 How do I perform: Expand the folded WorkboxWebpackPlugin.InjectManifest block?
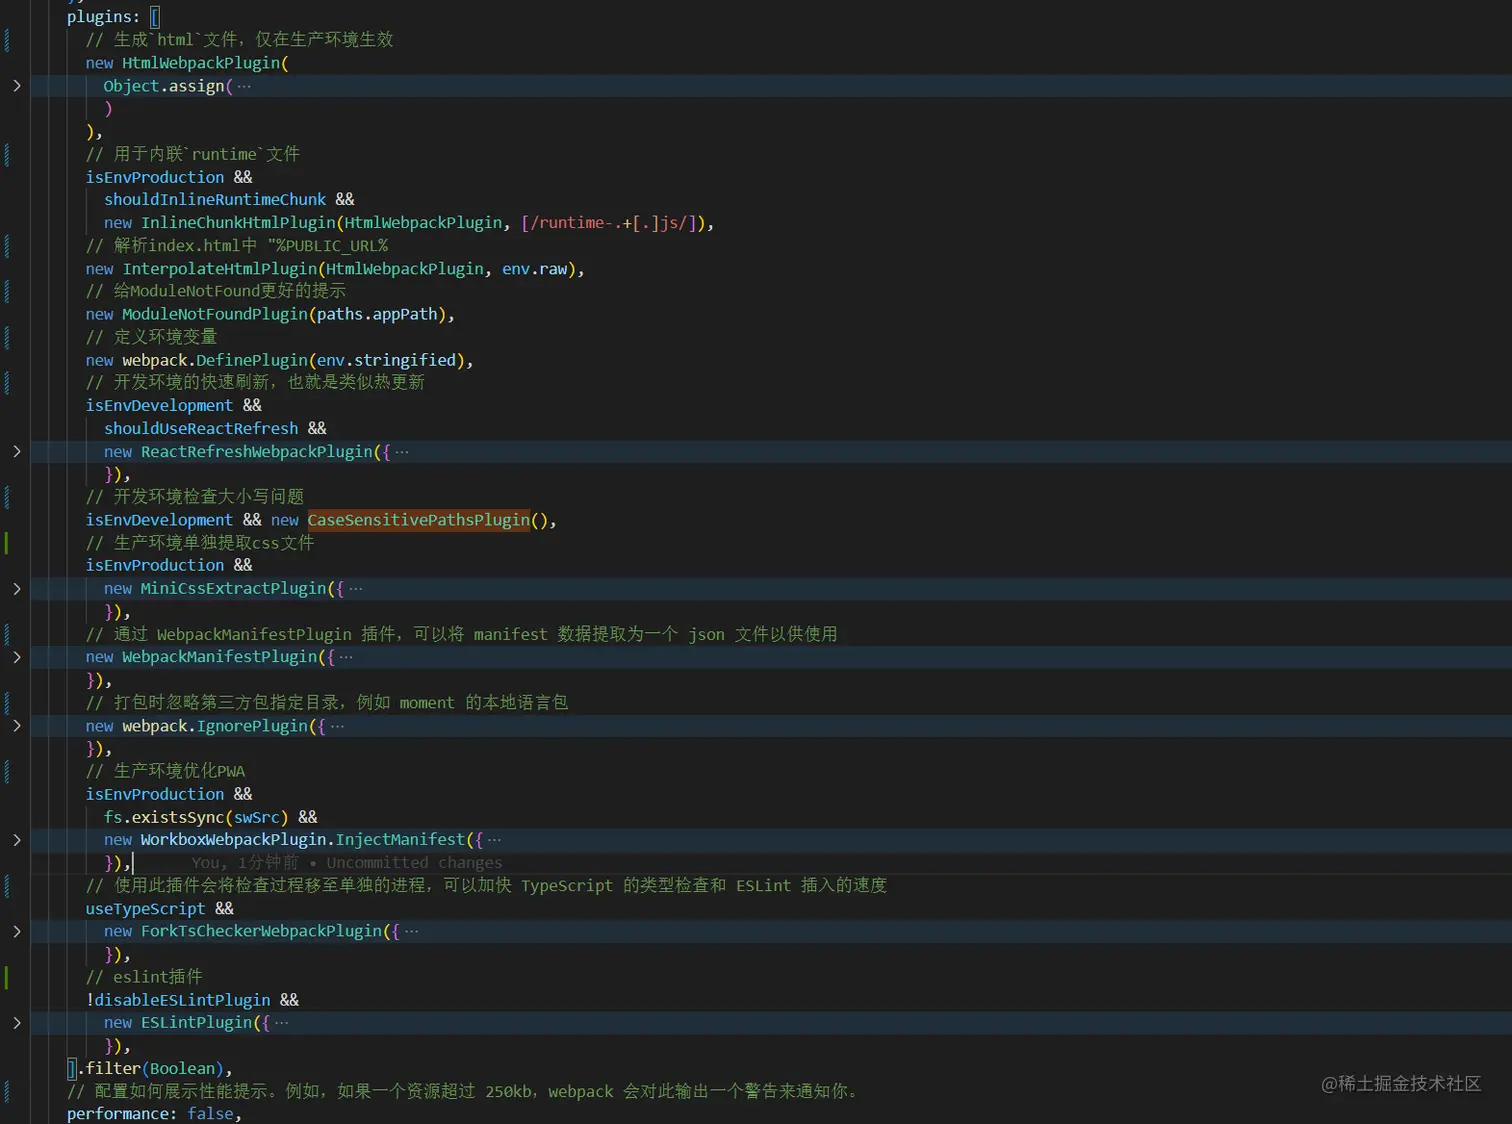pos(17,840)
